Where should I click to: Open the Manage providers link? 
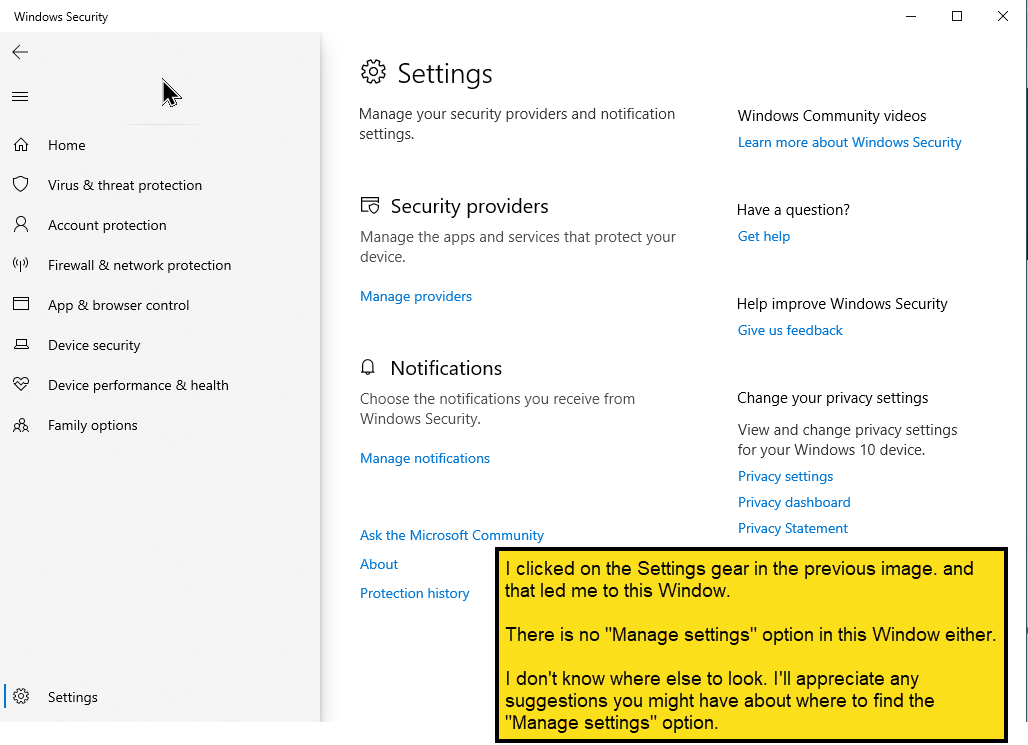(x=415, y=296)
